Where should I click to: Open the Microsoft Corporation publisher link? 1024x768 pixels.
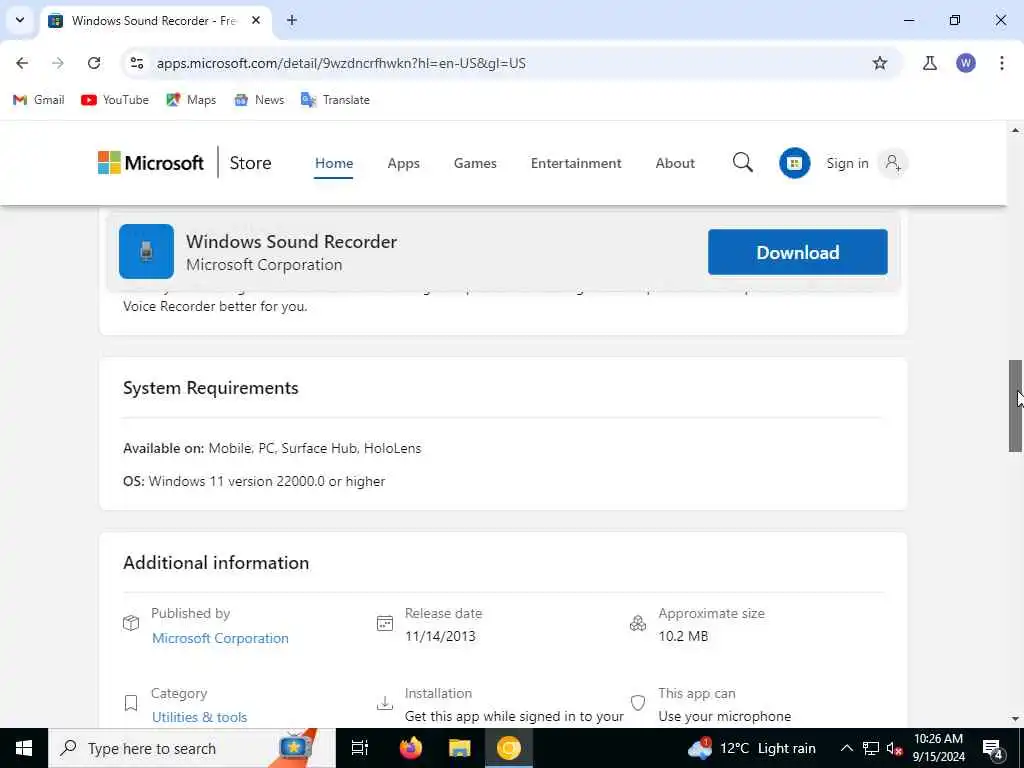[x=220, y=638]
